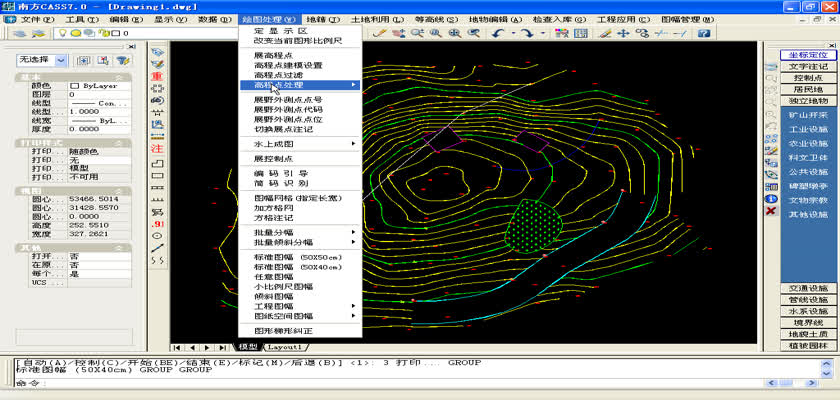Click the 写 text tool in vertical toolbar
The image size is (840, 400).
[157, 212]
